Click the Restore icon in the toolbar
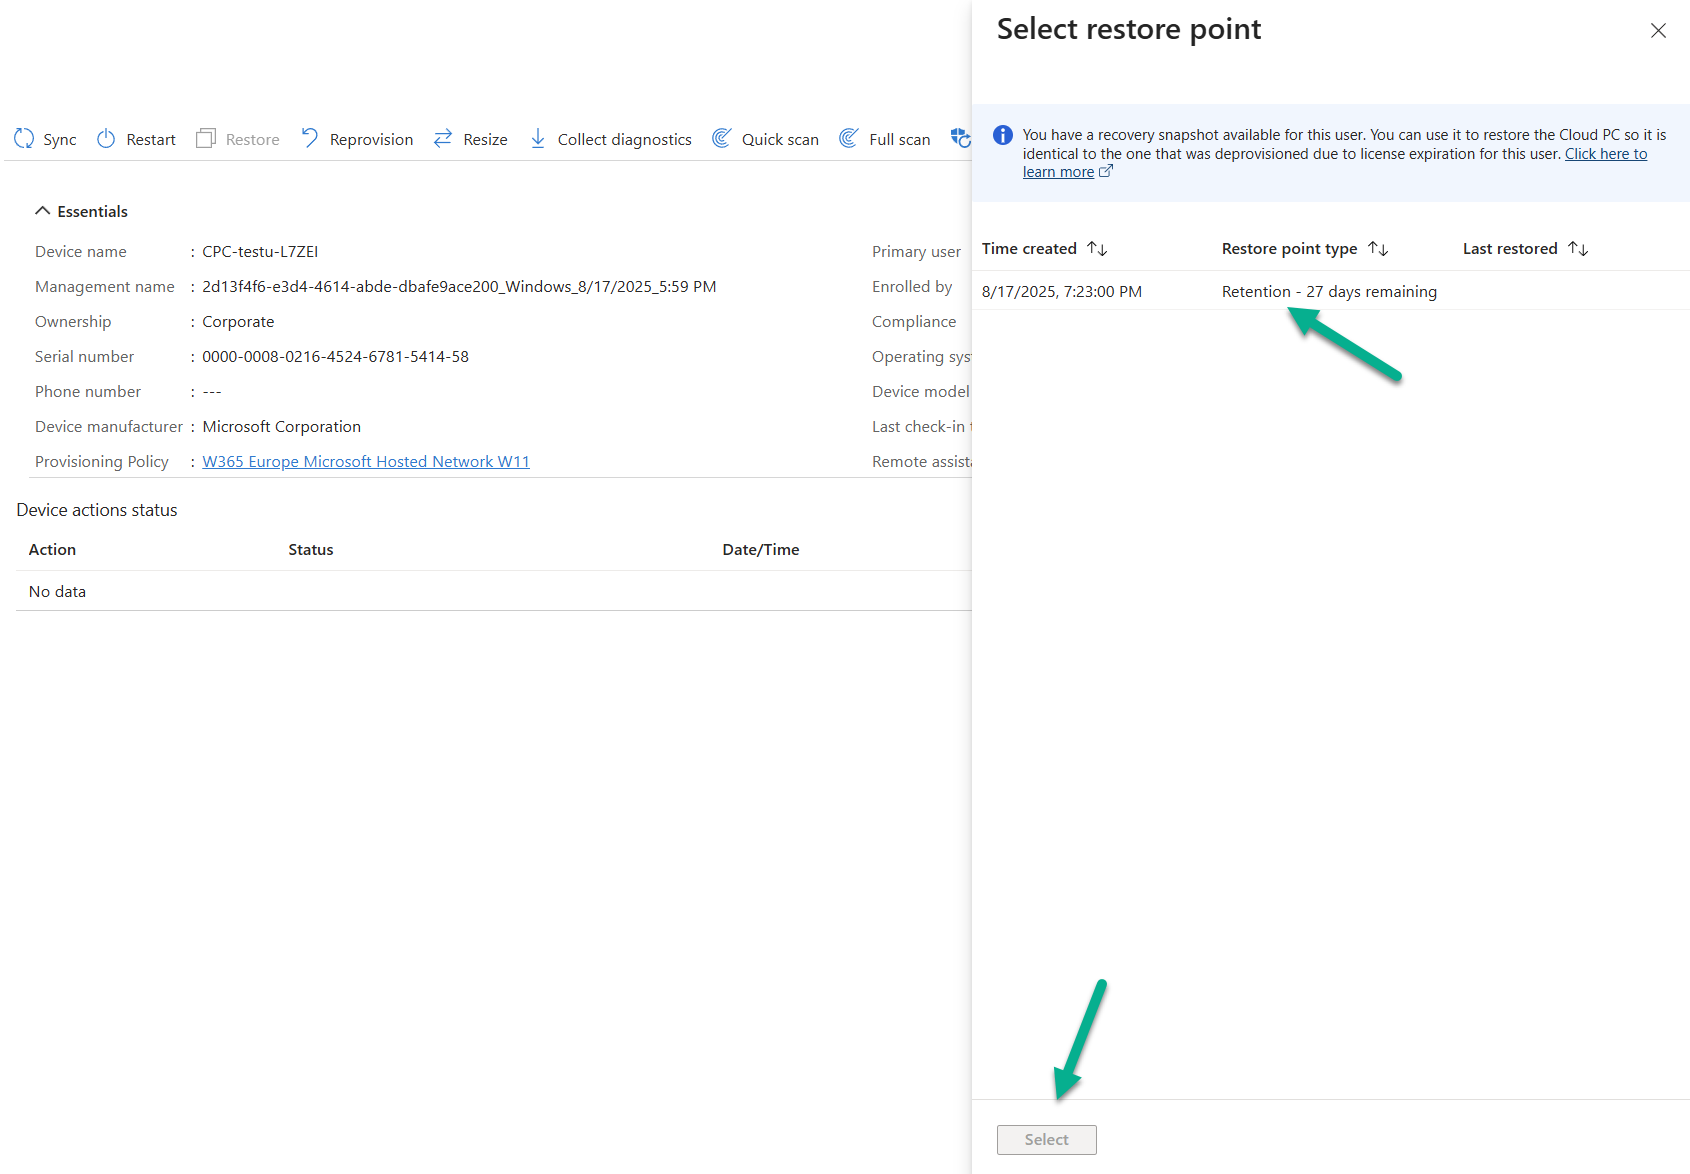The image size is (1690, 1174). (206, 139)
